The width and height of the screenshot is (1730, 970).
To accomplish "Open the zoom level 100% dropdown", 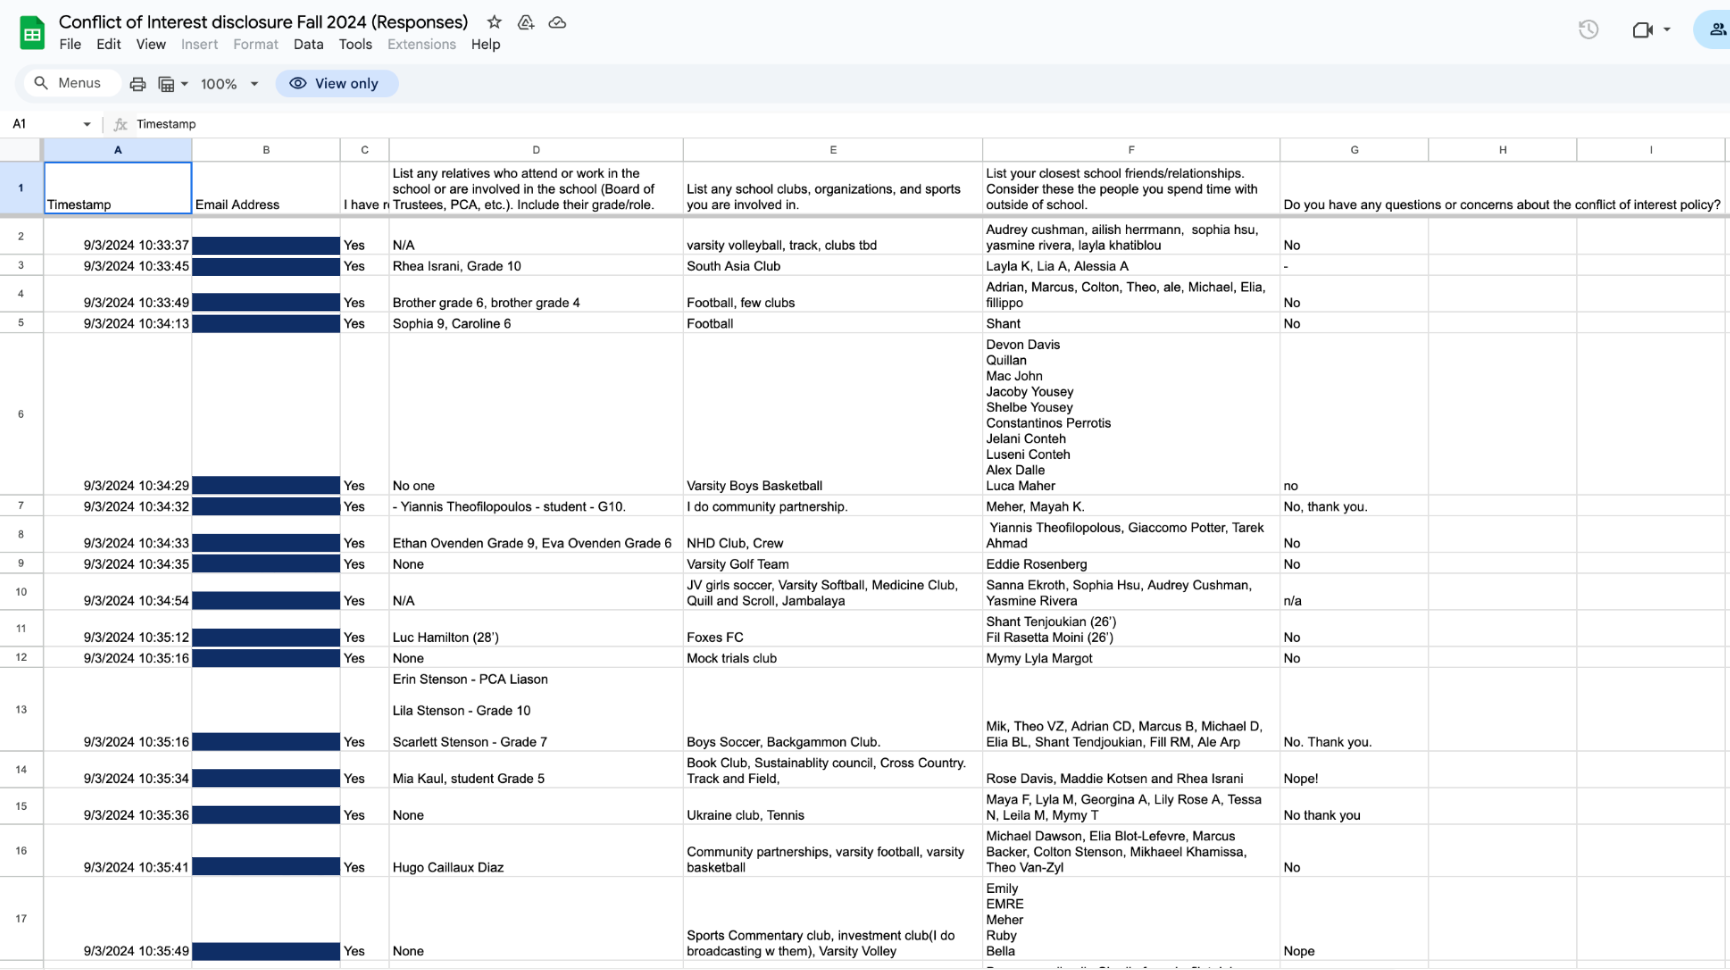I will click(x=229, y=84).
